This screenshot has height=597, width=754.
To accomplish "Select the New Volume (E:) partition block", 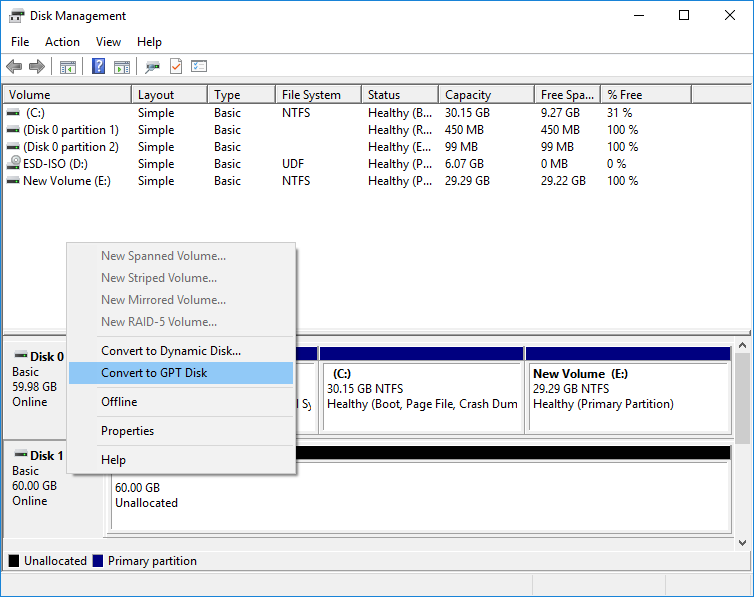I will click(x=628, y=390).
